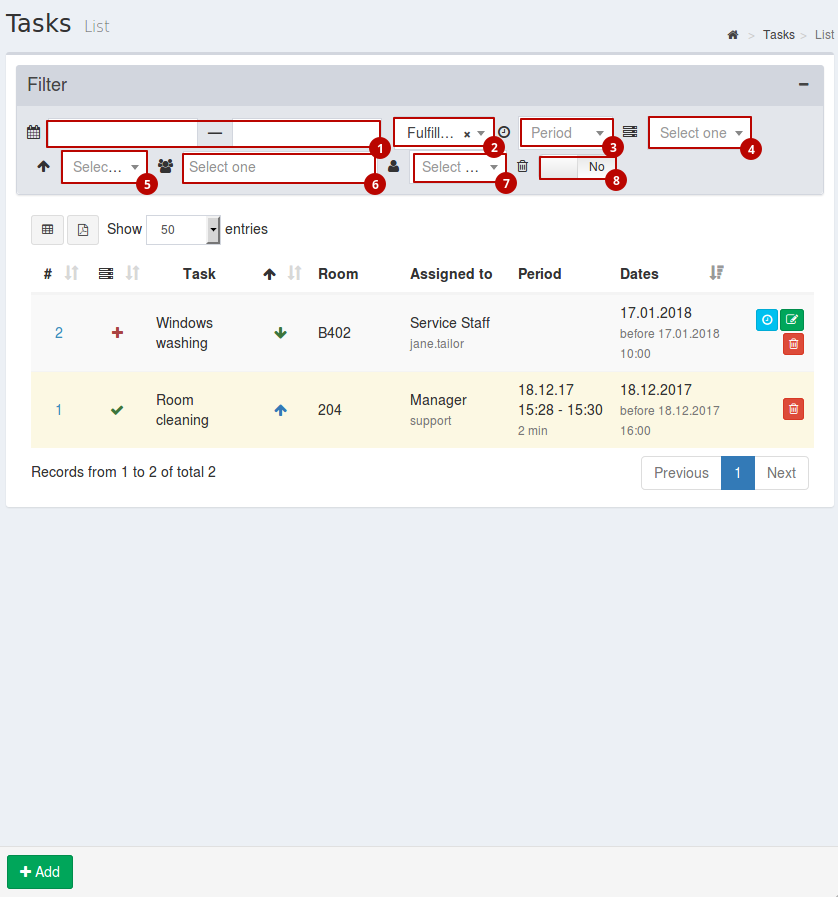This screenshot has height=897, width=838.
Task: Sort by the # column
Action: click(72, 273)
